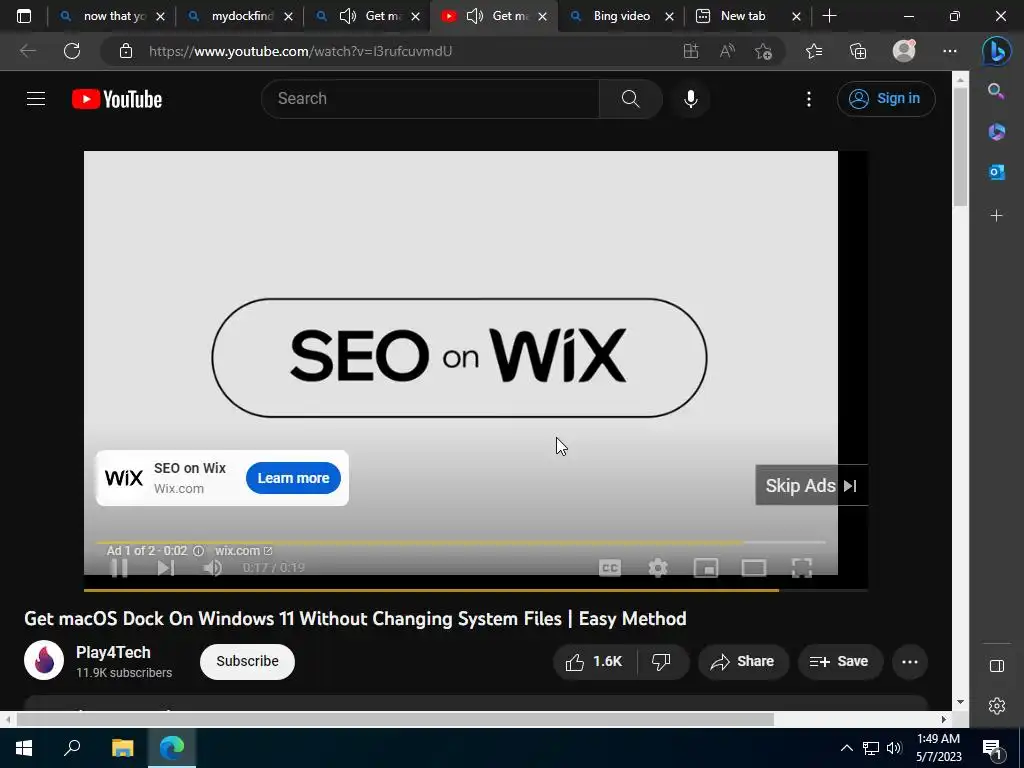Refresh the page
This screenshot has height=768, width=1024.
(x=72, y=51)
